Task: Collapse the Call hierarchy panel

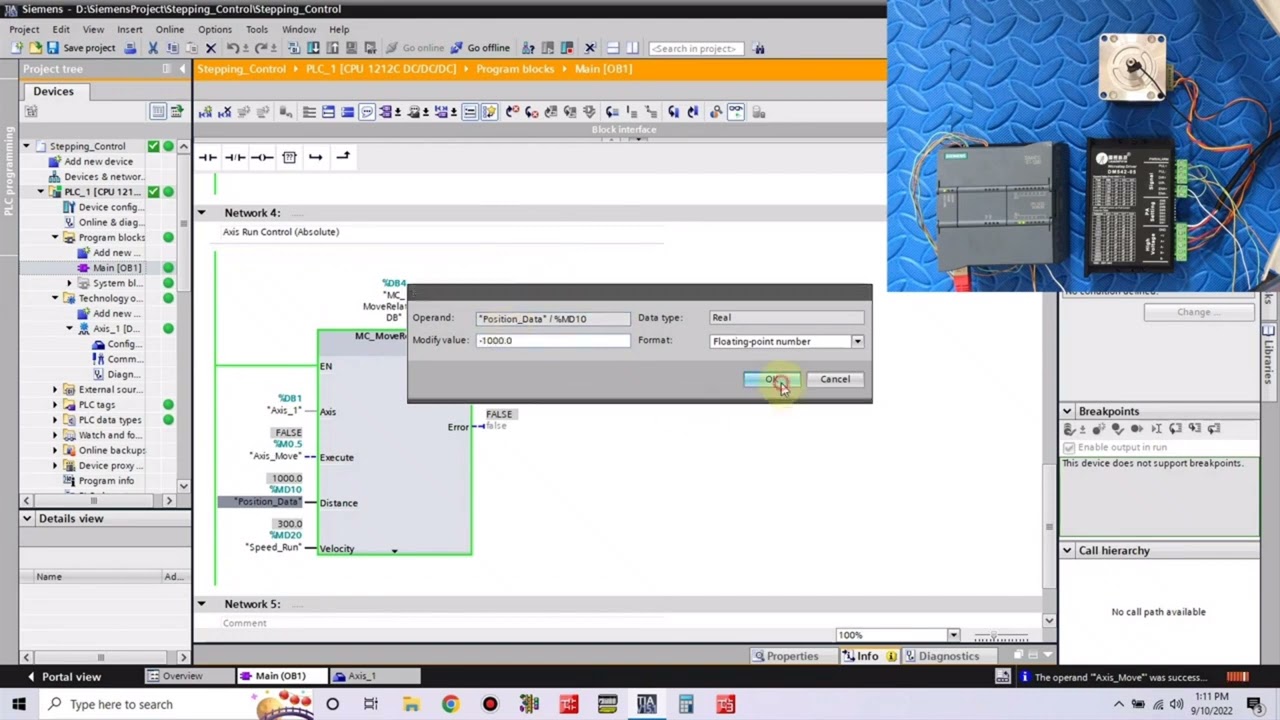Action: [1067, 550]
